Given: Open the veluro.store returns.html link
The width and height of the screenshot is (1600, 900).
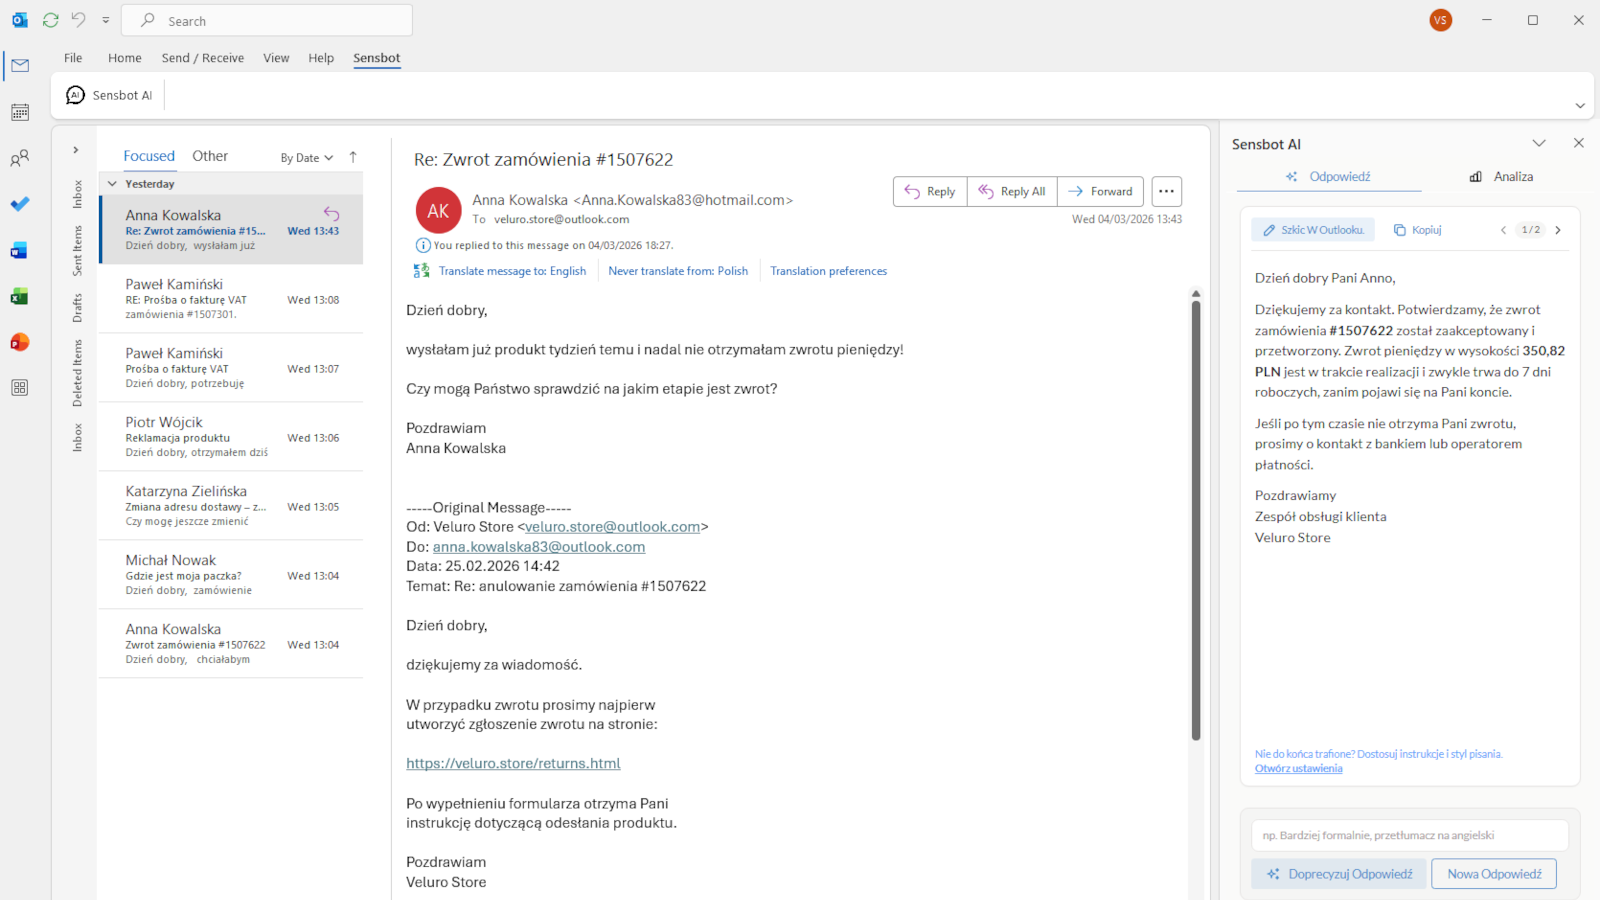Looking at the screenshot, I should pyautogui.click(x=513, y=764).
